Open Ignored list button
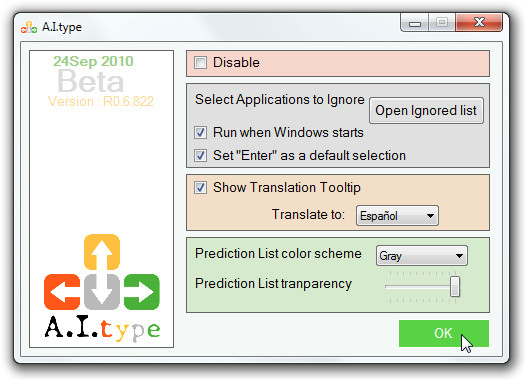525x379 pixels. coord(426,110)
